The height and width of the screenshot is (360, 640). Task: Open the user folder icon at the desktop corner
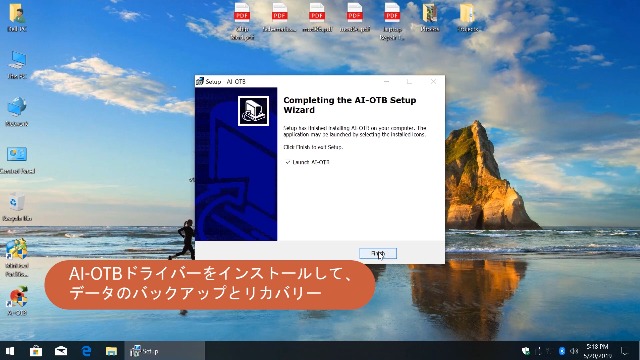(x=17, y=18)
